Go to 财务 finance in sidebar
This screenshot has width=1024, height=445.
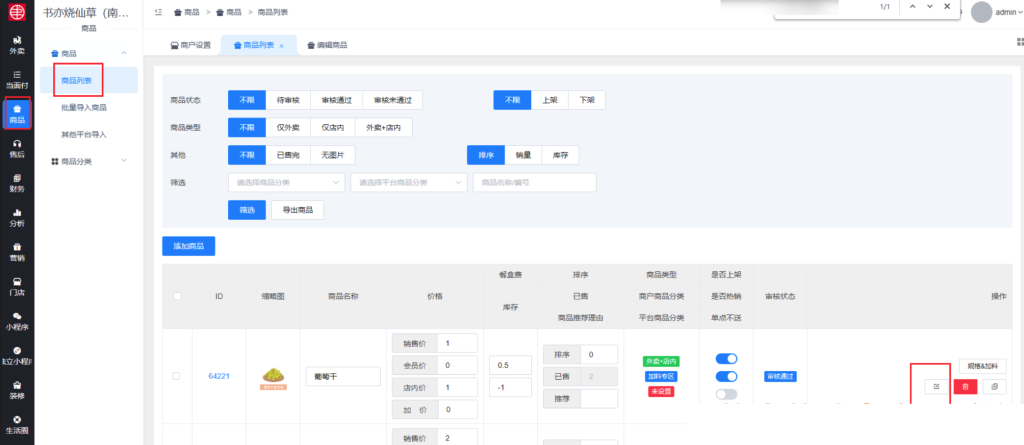[17, 183]
